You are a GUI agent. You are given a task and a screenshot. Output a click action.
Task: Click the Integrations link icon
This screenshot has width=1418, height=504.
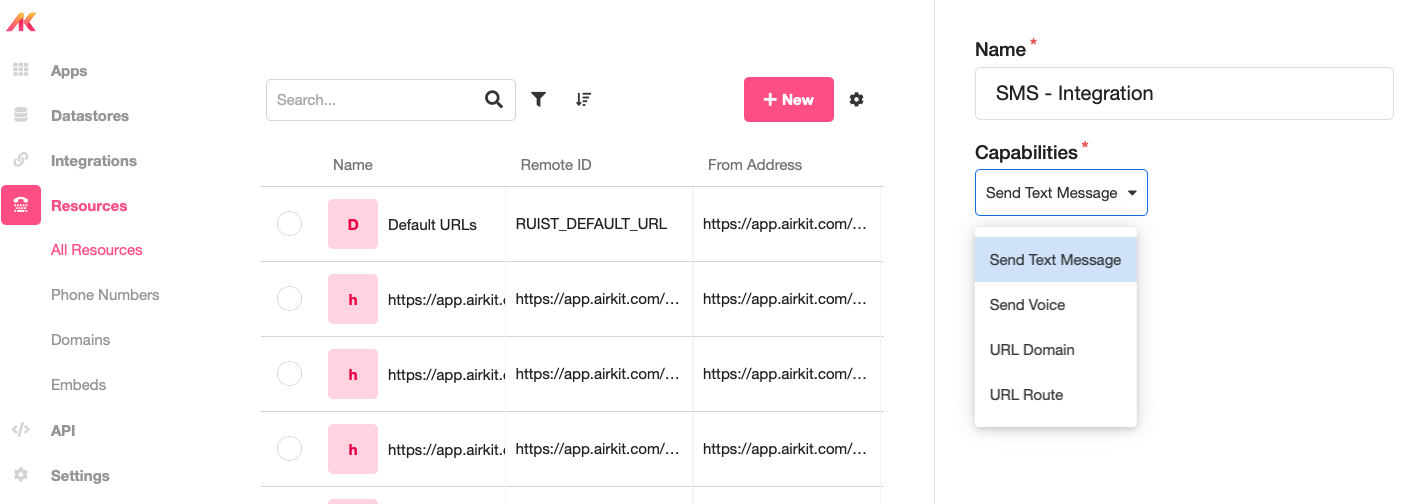[20, 160]
